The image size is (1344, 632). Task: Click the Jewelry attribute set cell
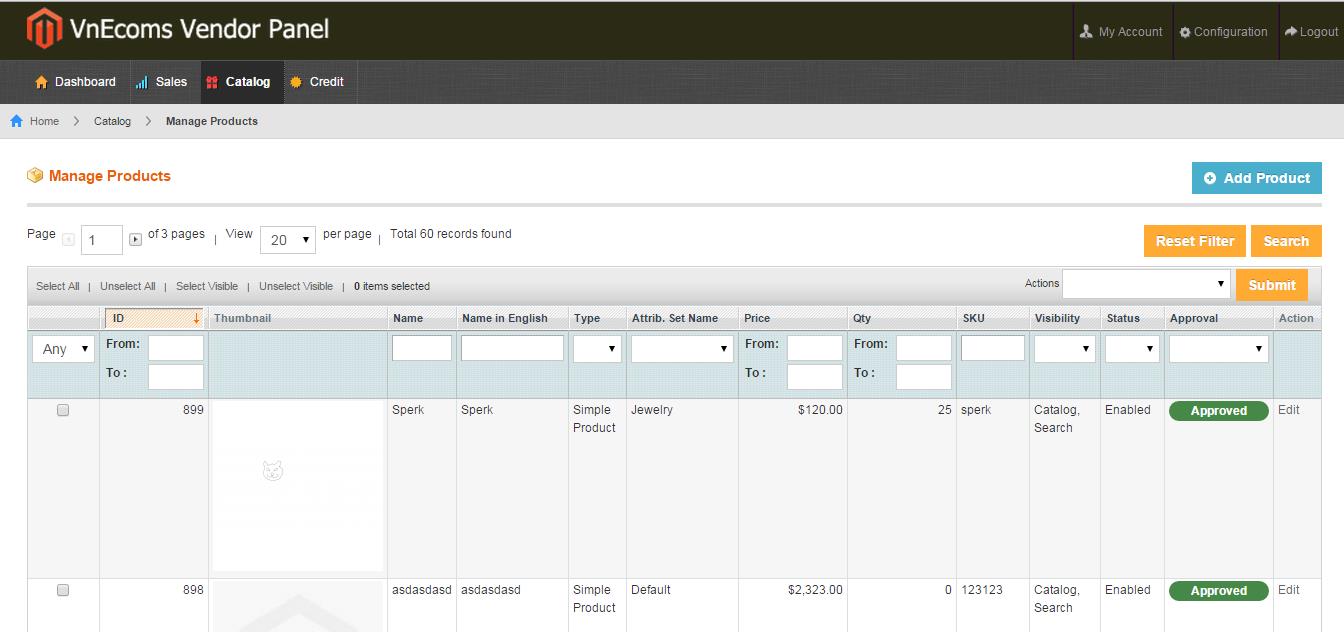click(652, 410)
